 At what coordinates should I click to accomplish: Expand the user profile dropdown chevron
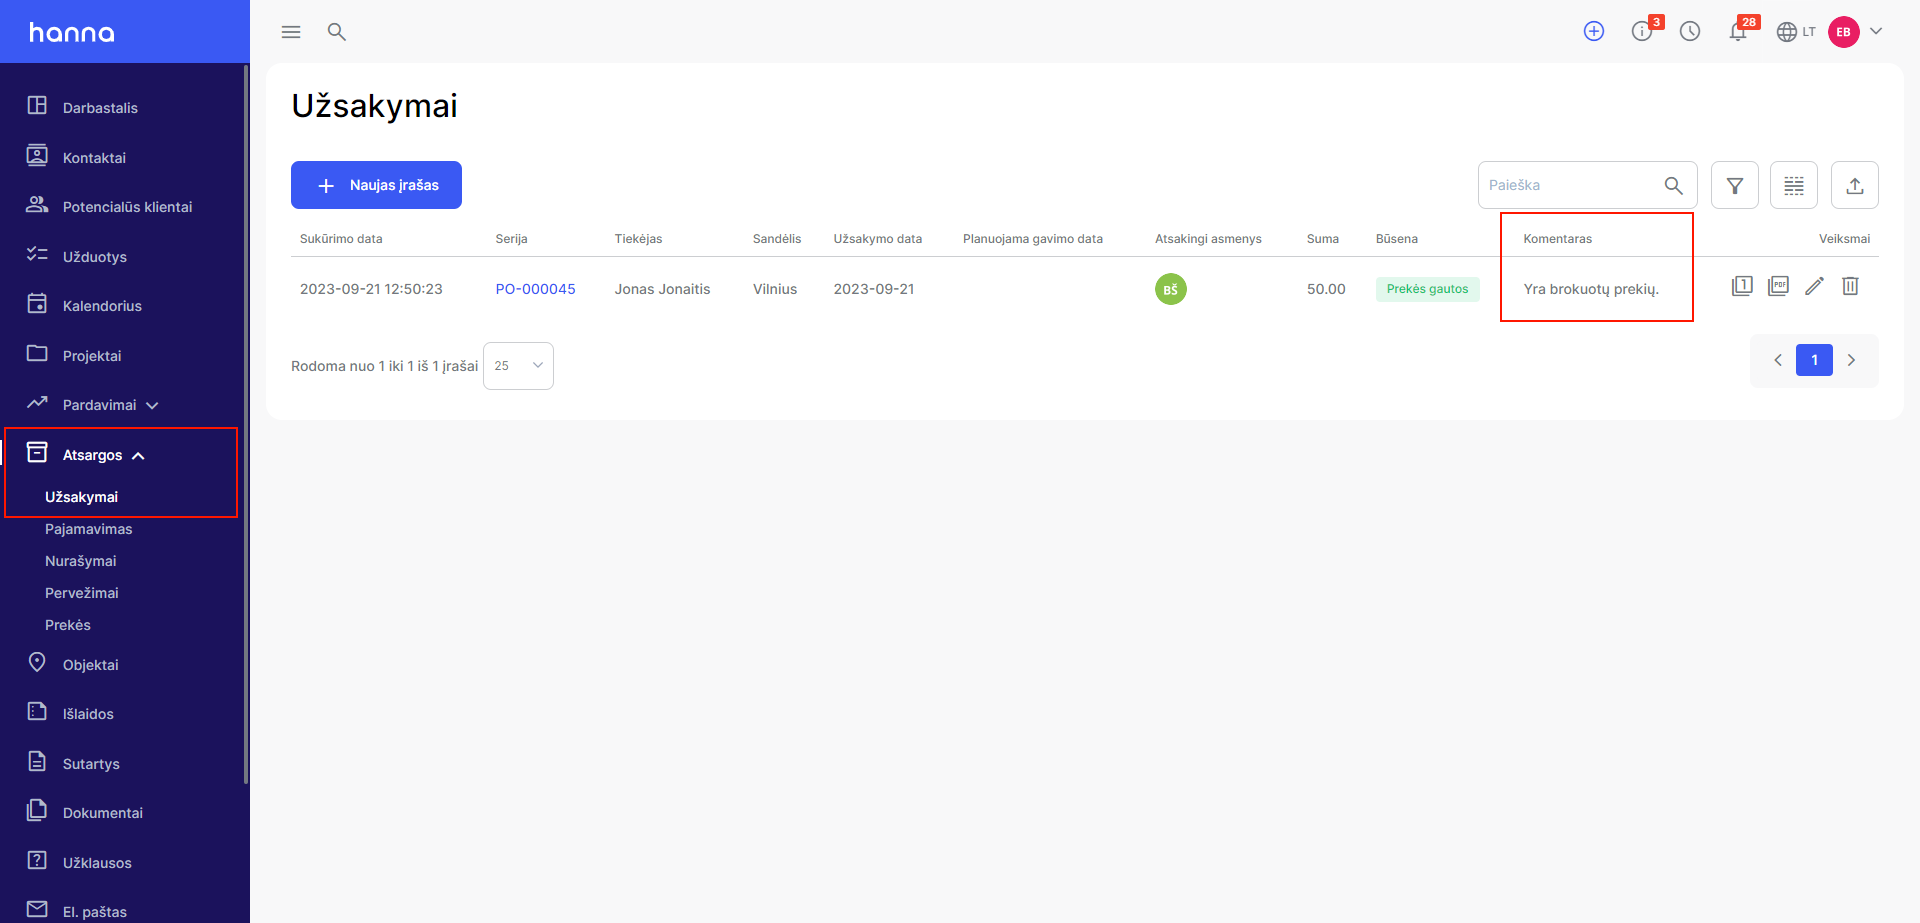tap(1876, 31)
